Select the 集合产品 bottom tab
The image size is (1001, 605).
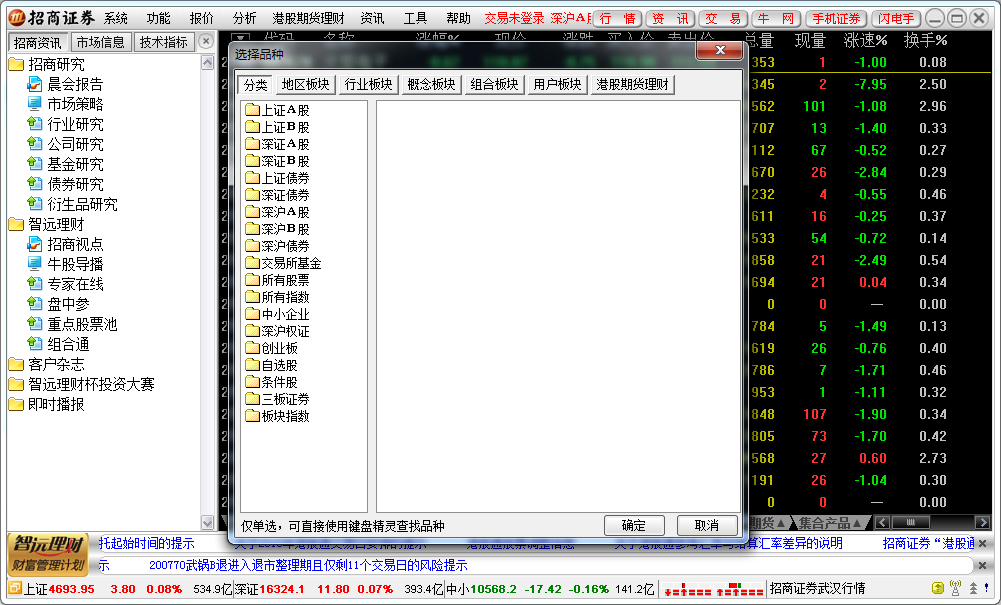[831, 523]
